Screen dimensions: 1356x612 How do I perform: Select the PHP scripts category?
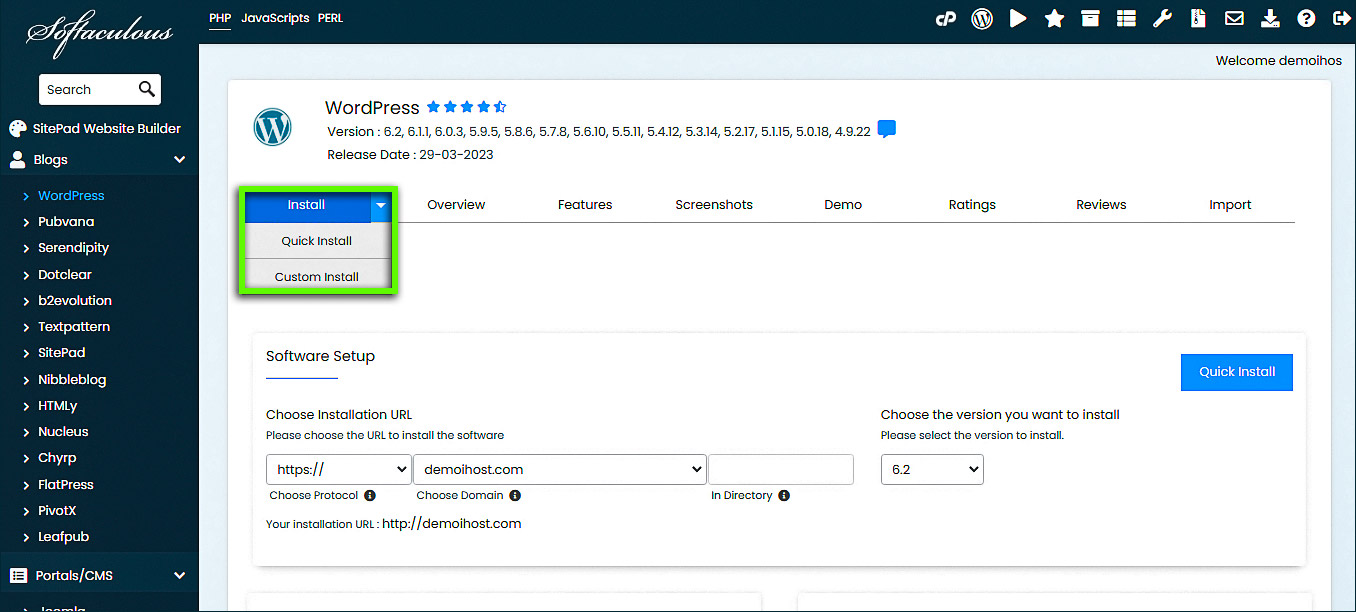220,18
